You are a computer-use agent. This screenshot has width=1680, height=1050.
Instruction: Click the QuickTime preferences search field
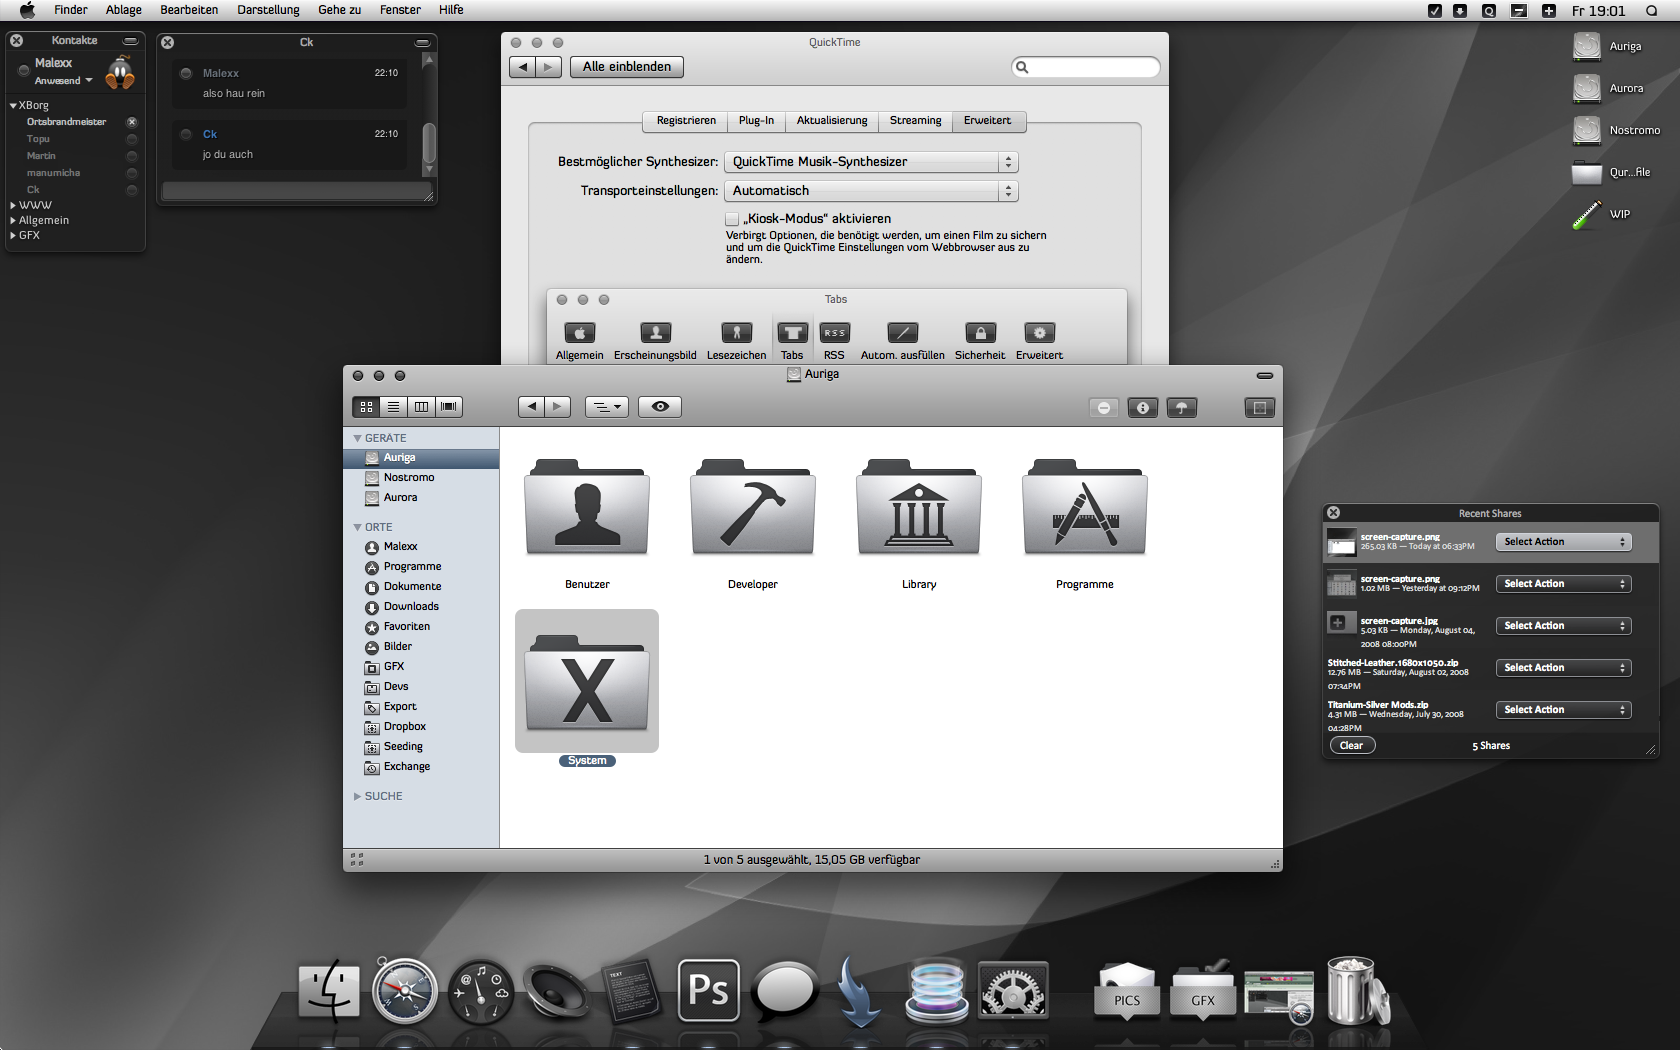tap(1085, 67)
